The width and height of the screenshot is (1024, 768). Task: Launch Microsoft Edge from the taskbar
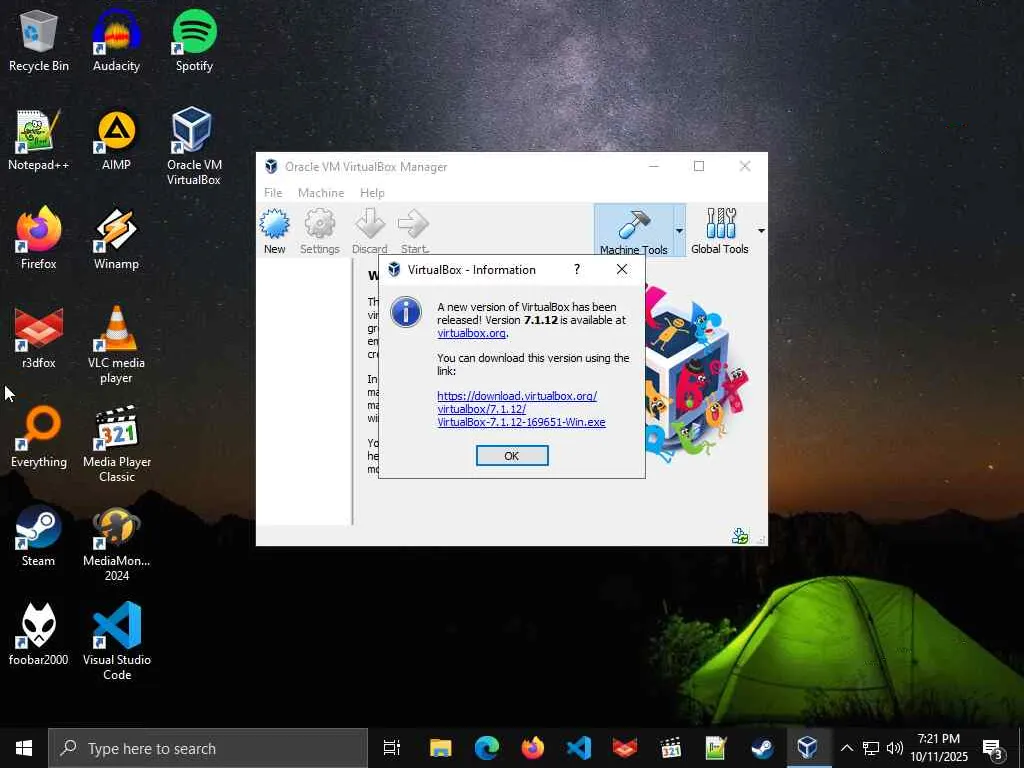(487, 748)
